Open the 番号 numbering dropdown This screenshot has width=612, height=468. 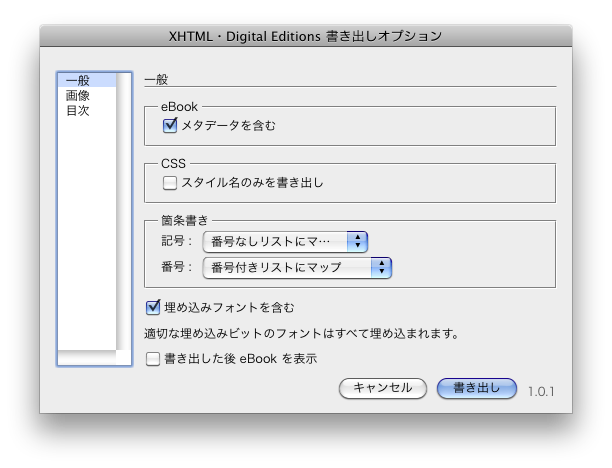pyautogui.click(x=297, y=268)
